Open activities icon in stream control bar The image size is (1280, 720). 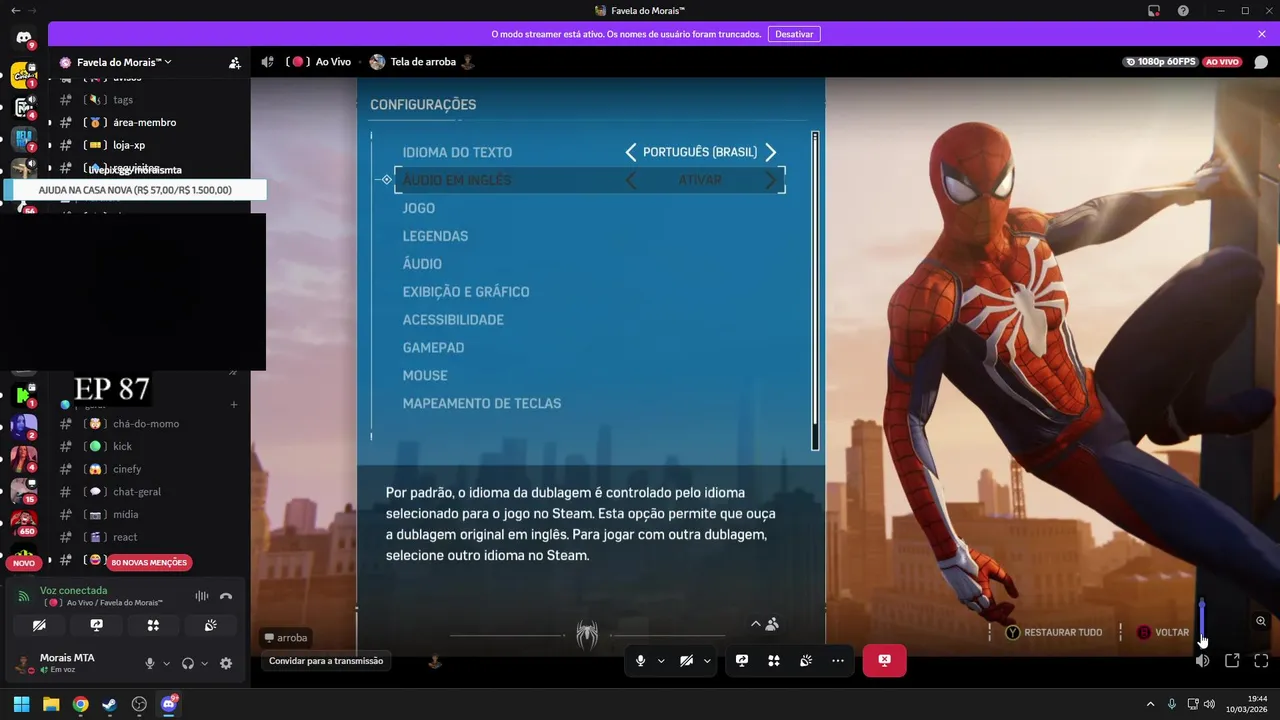coord(774,660)
